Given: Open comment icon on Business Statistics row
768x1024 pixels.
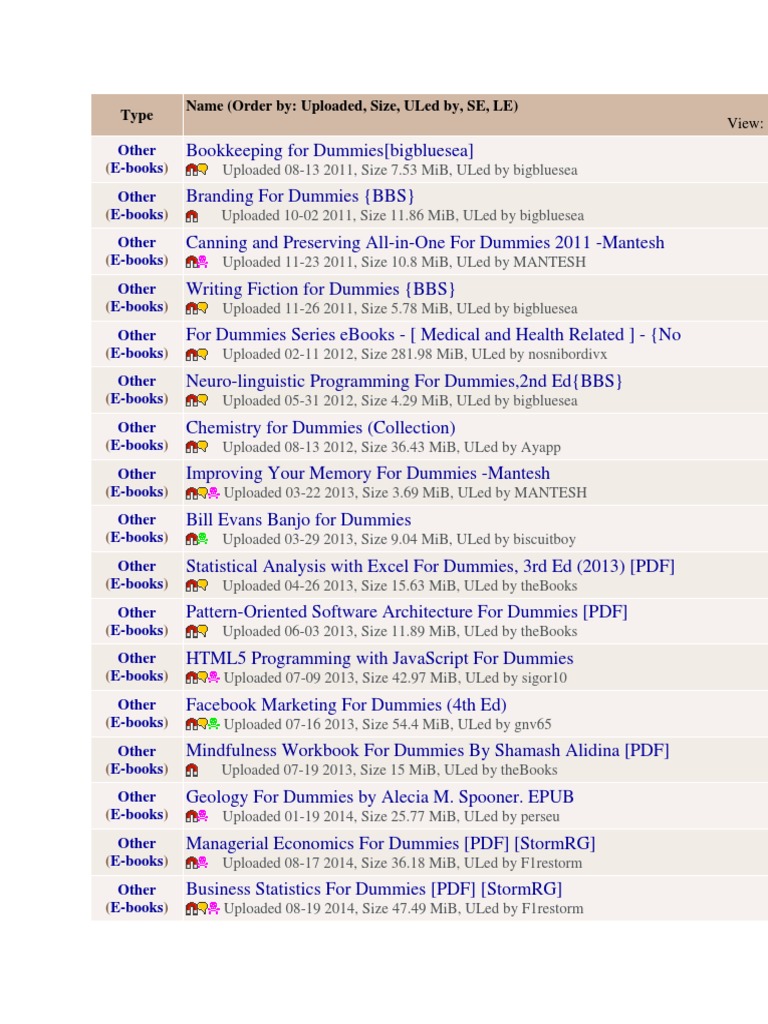Looking at the screenshot, I should 202,908.
